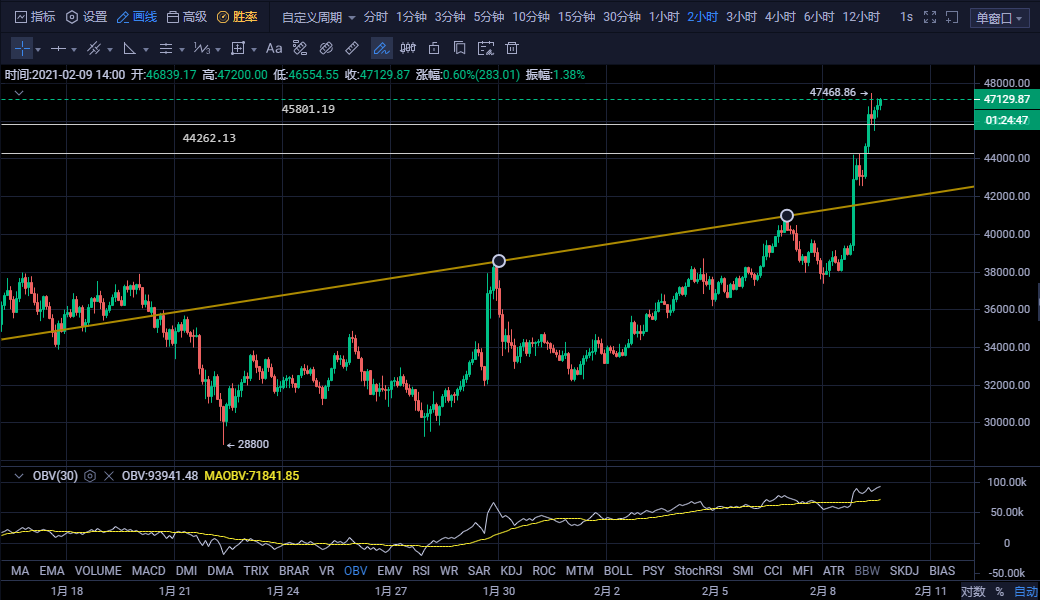Click the ruler-and-pencil drawing settings icon
This screenshot has width=1040, height=600.
[300, 48]
